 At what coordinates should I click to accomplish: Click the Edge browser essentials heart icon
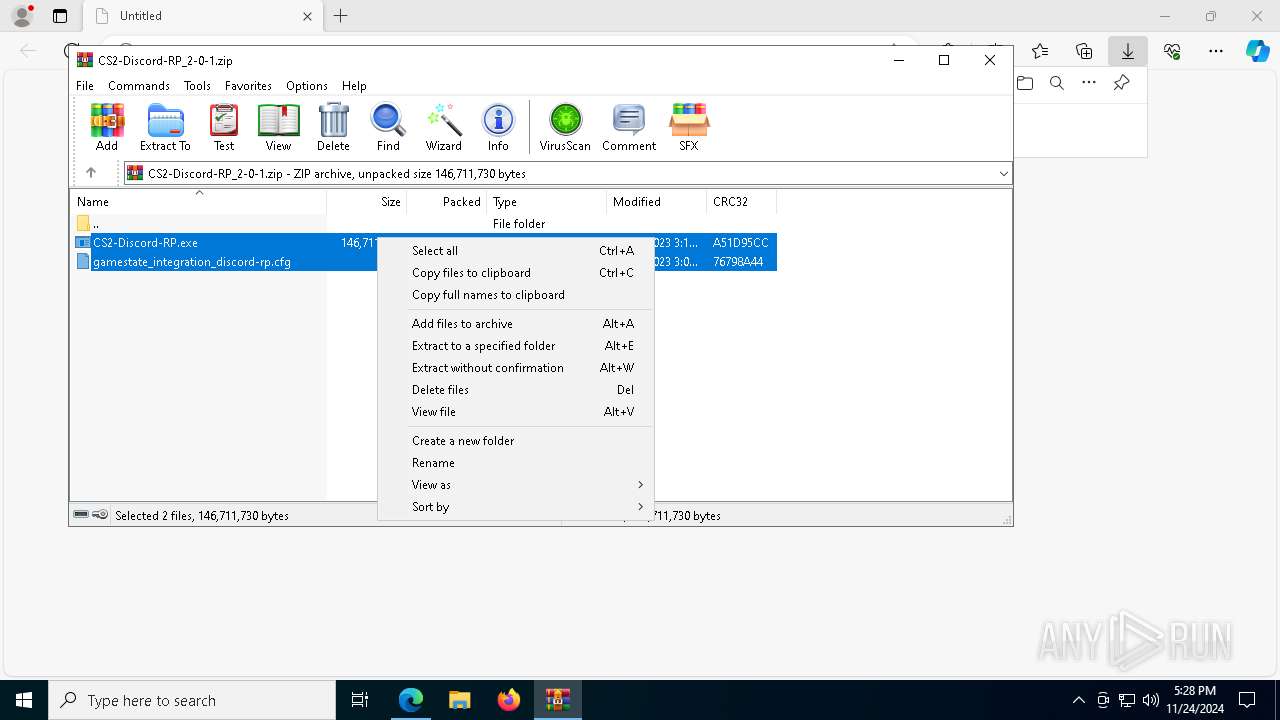coord(1172,51)
